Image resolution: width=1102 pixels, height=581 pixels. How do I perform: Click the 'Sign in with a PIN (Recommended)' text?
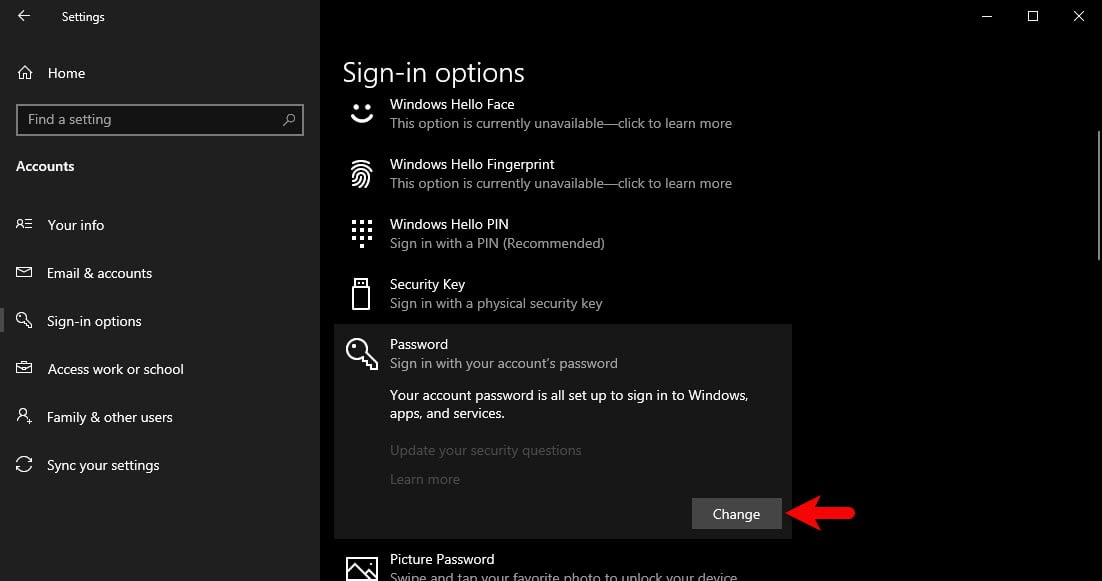tap(497, 243)
